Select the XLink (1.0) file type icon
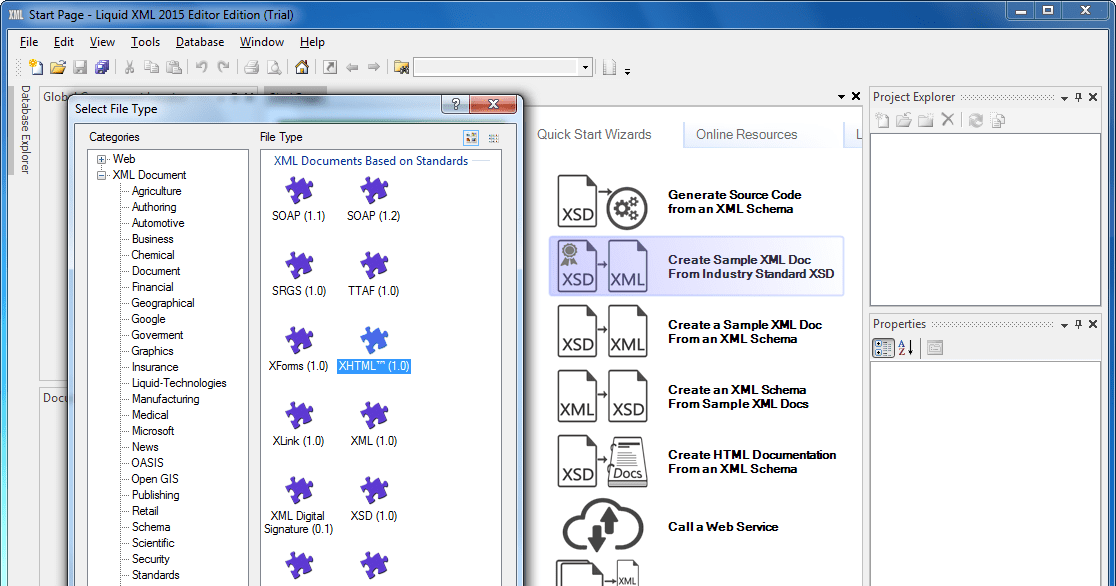Image resolution: width=1116 pixels, height=586 pixels. (297, 413)
